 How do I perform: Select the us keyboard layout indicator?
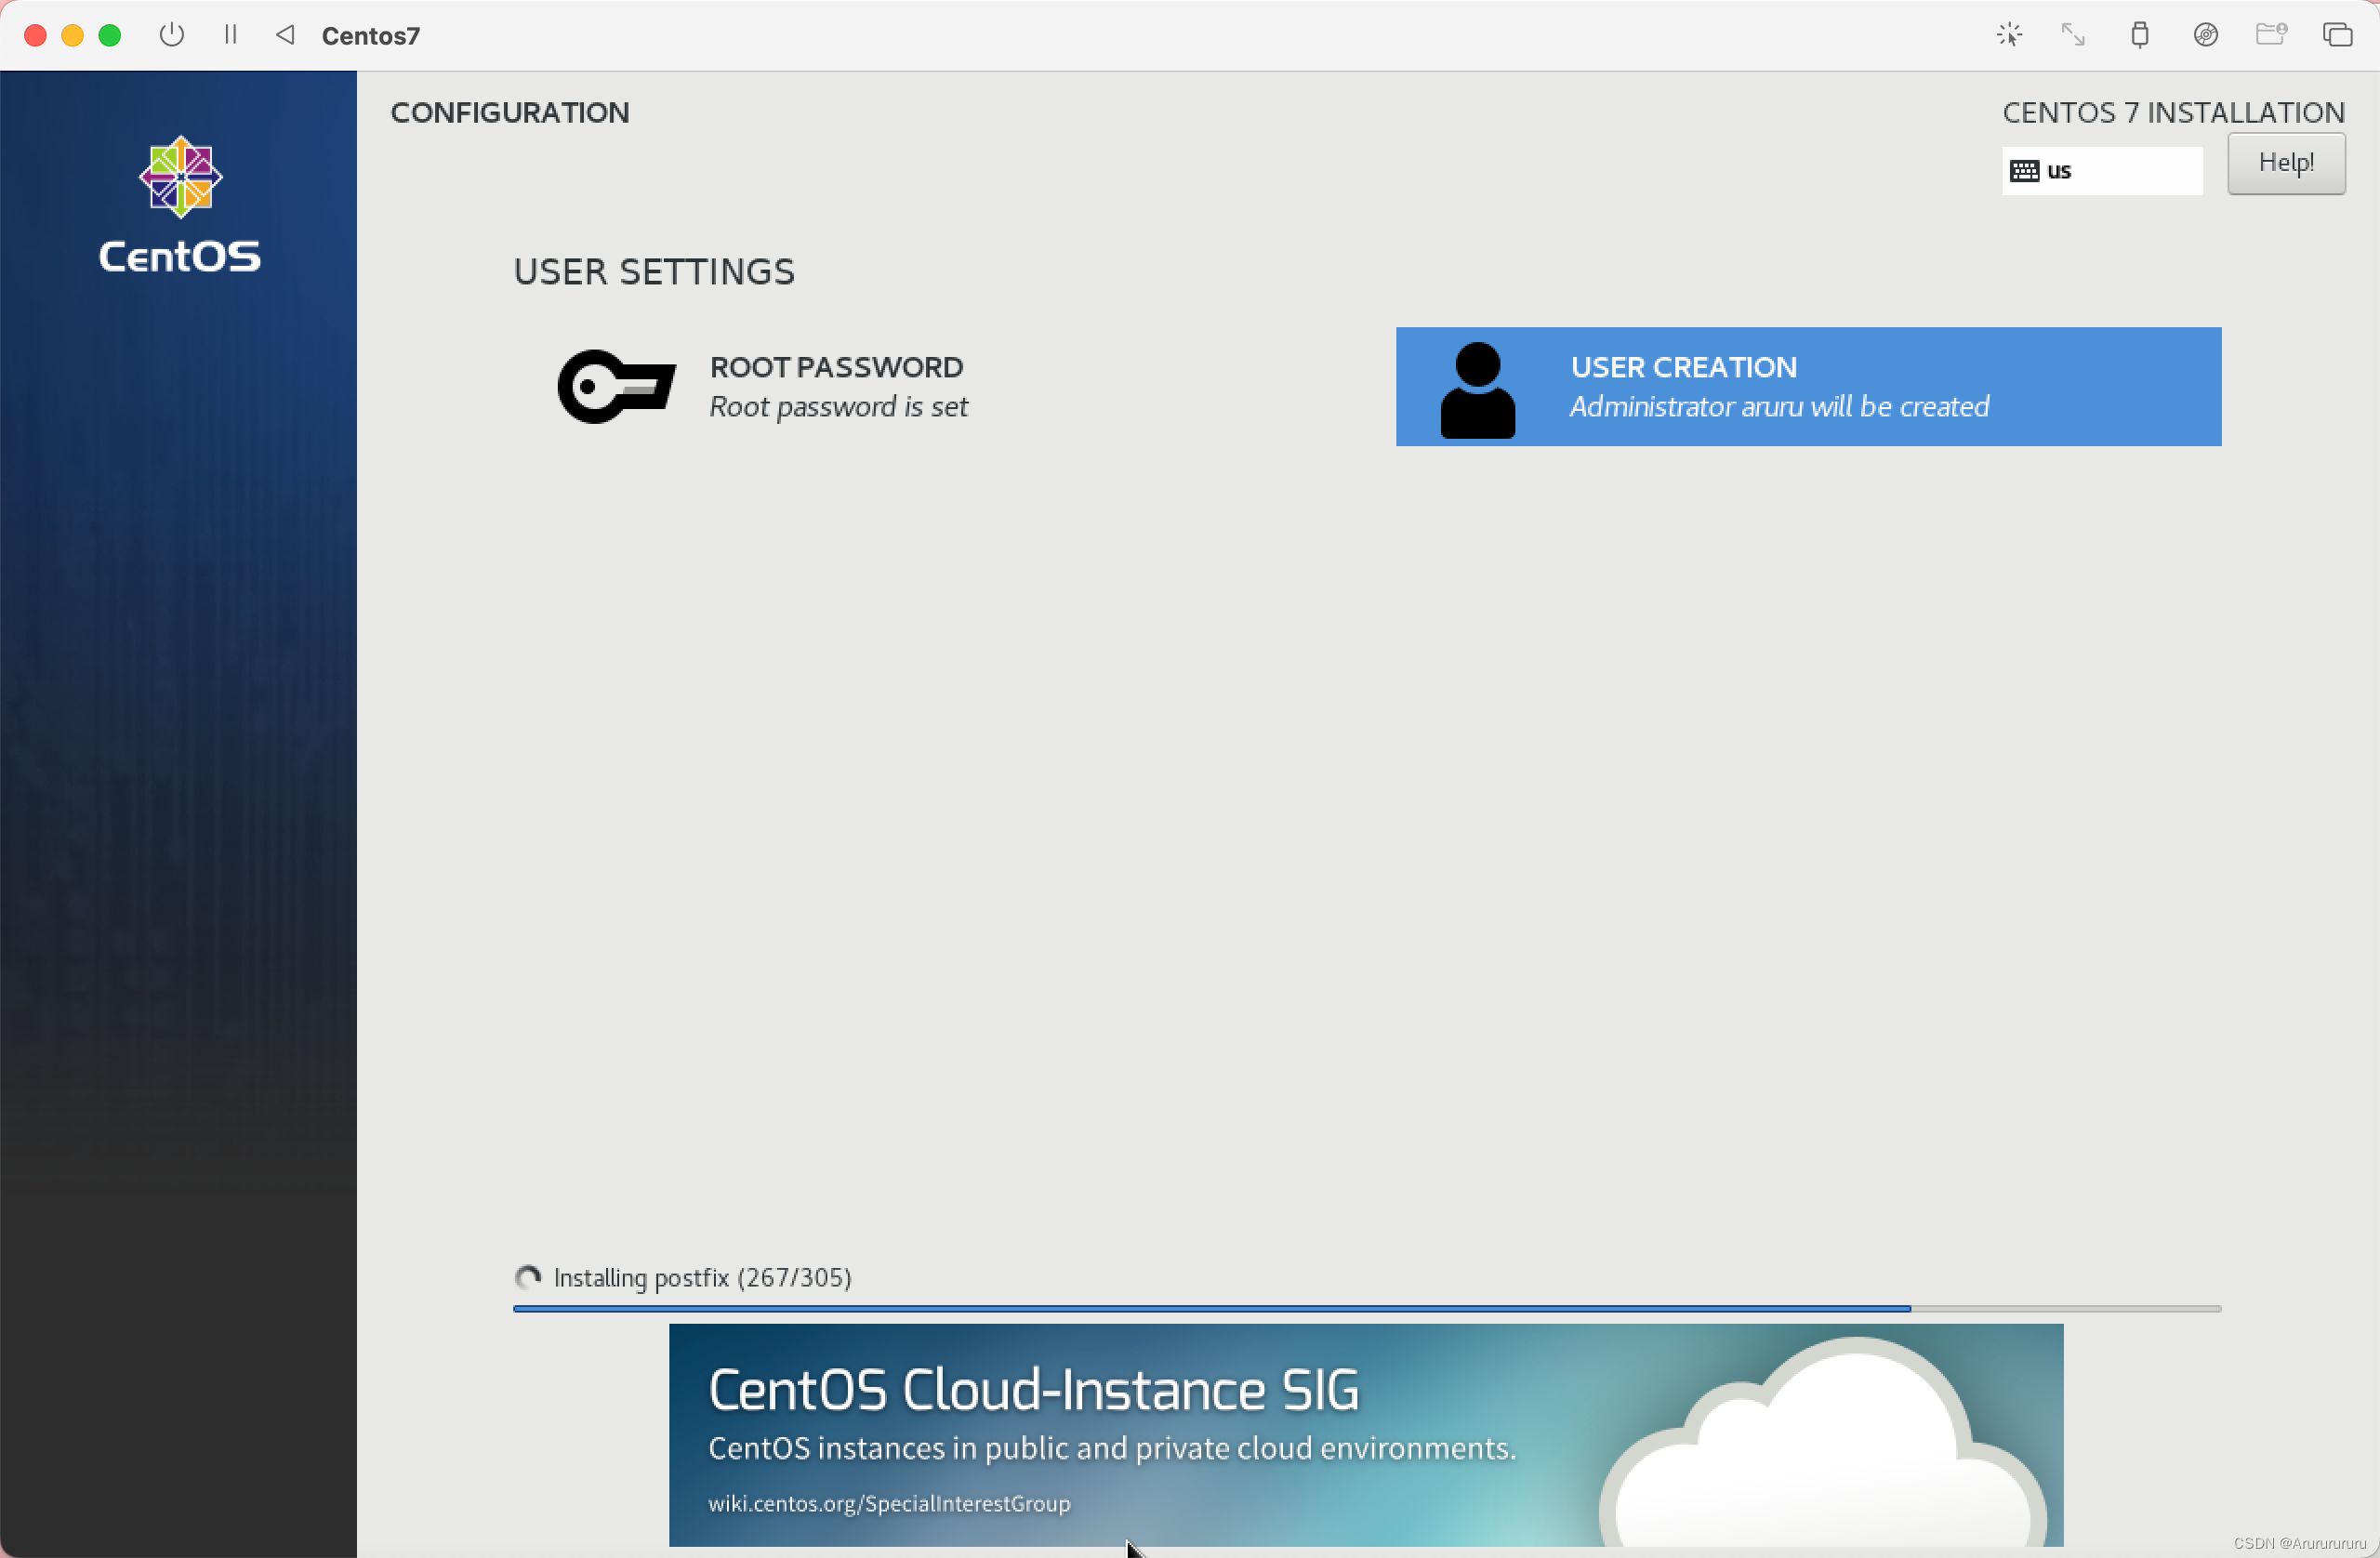pyautogui.click(x=2102, y=171)
